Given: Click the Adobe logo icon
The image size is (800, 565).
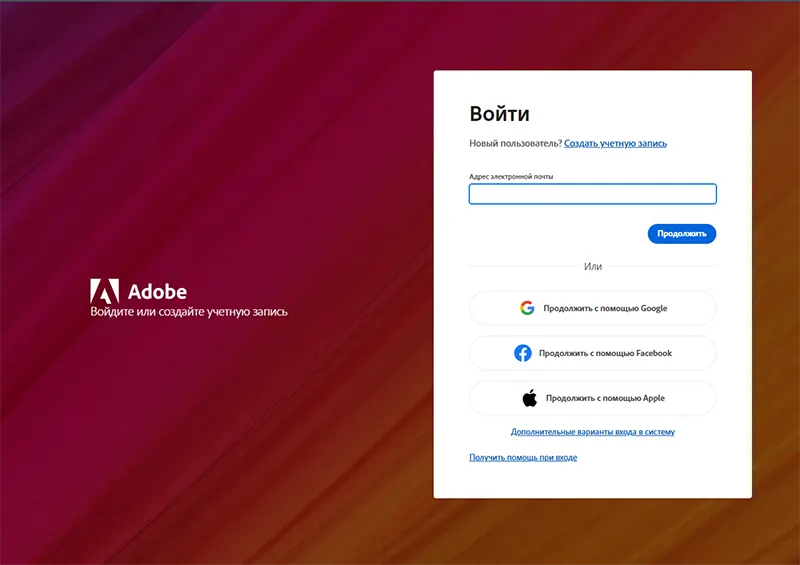Looking at the screenshot, I should [104, 291].
